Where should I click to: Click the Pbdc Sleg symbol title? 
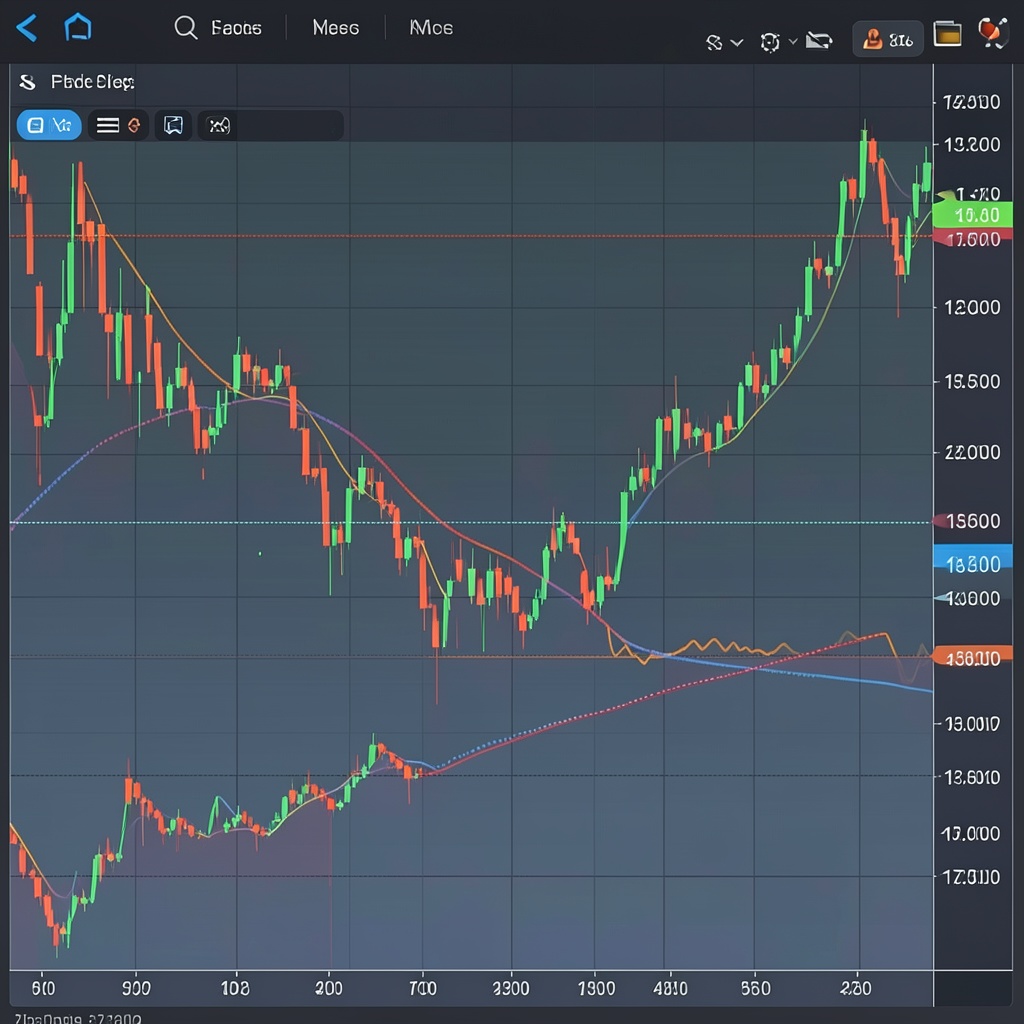coord(92,82)
